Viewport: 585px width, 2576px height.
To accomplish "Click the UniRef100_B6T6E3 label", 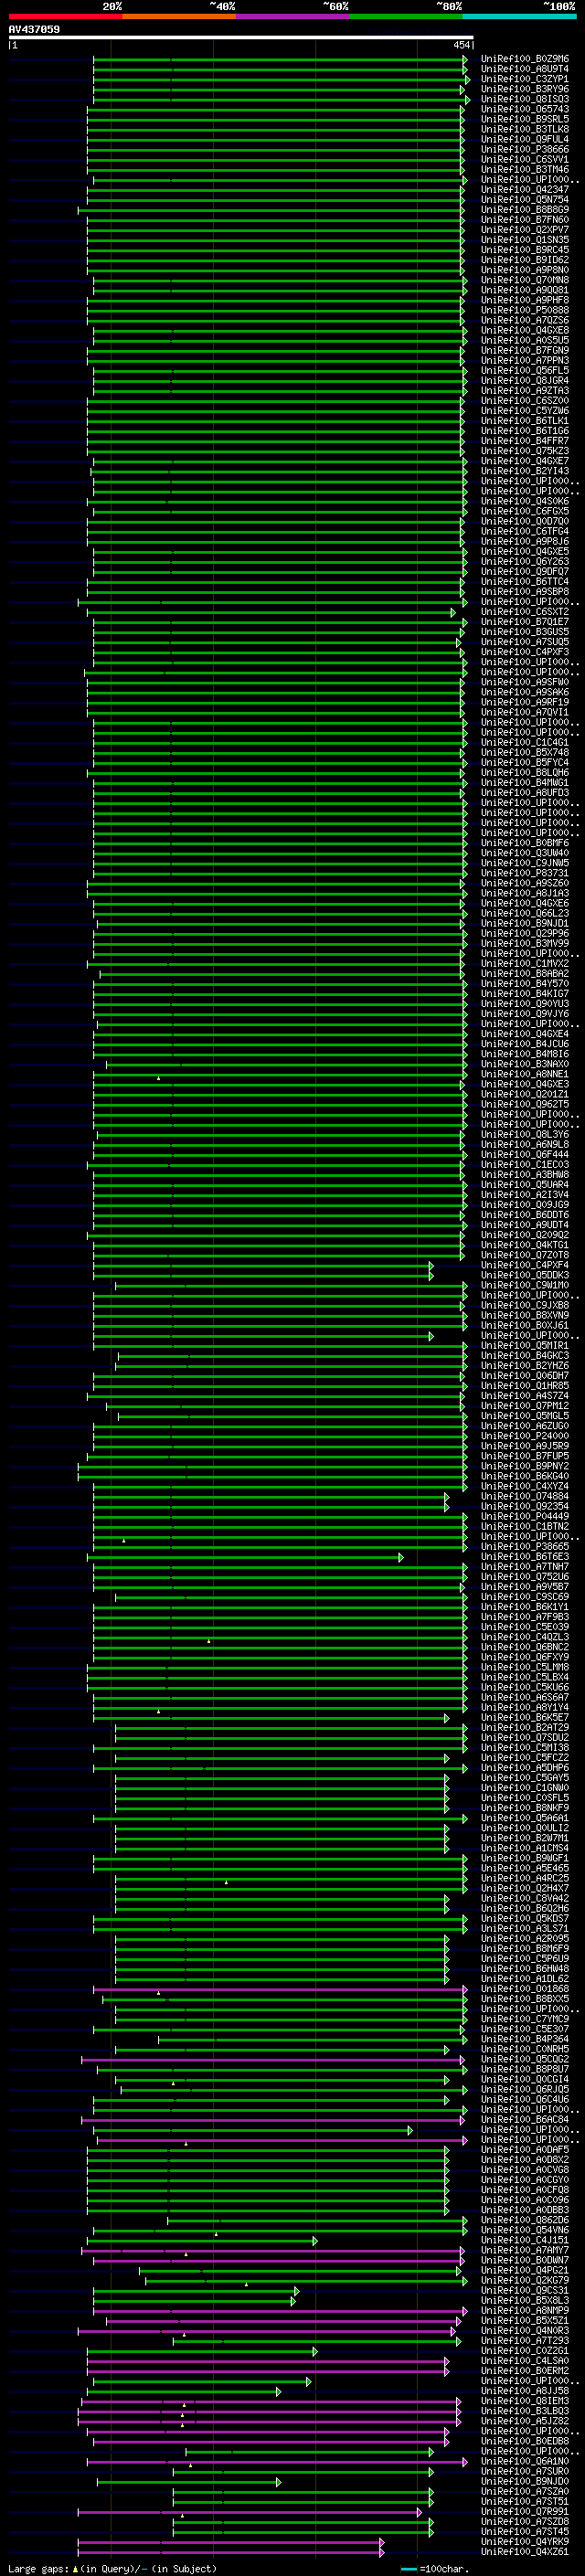I will tap(525, 1557).
